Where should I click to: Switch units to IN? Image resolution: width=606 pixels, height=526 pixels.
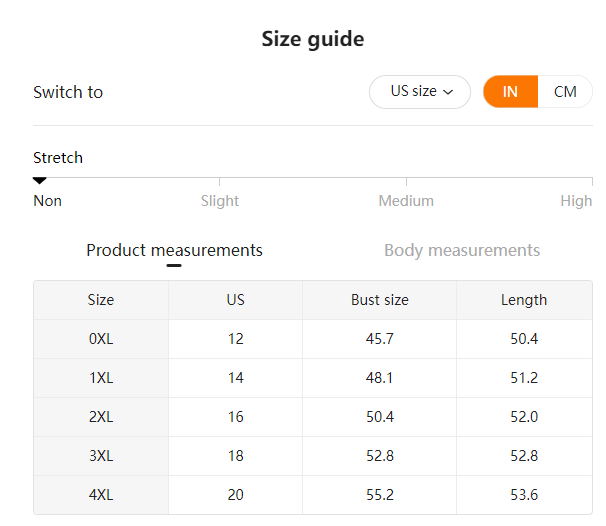pyautogui.click(x=510, y=92)
